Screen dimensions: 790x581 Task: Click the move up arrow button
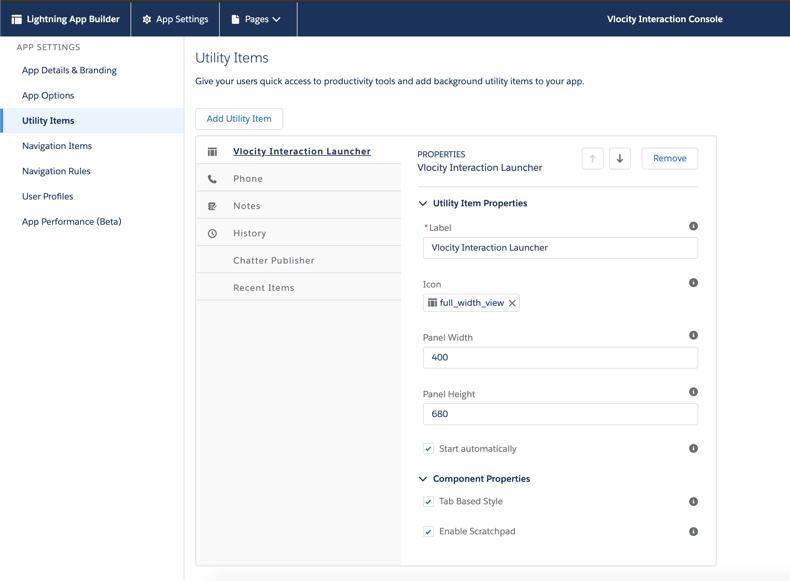592,158
